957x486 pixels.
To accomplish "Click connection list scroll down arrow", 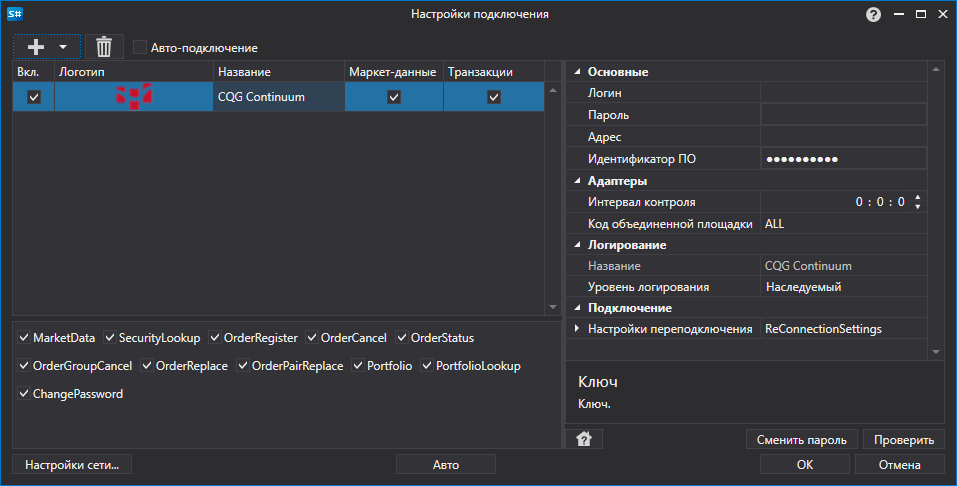I will point(553,307).
